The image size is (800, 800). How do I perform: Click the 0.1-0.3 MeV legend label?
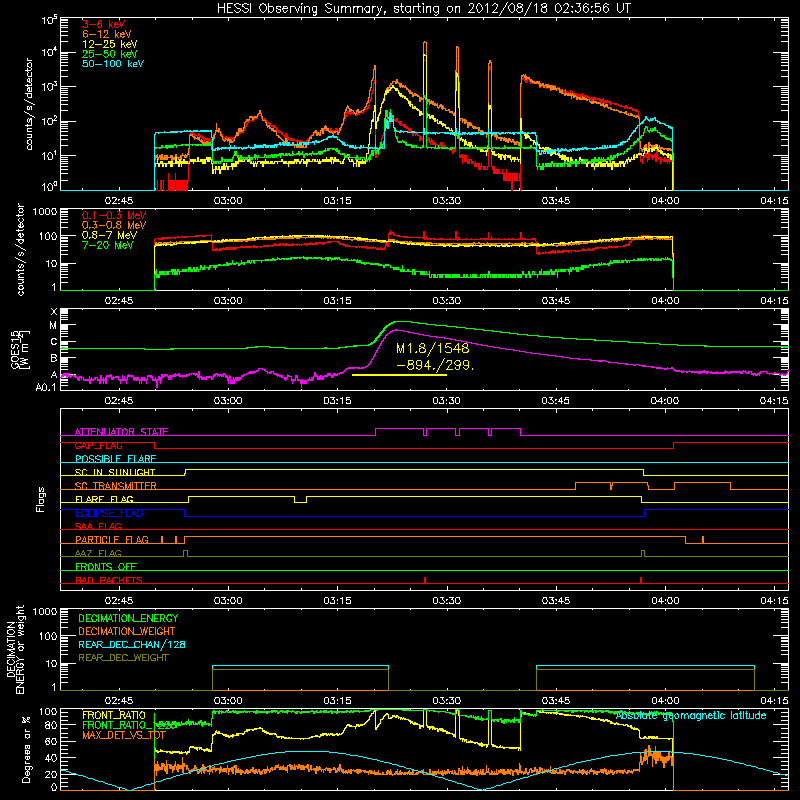click(114, 215)
